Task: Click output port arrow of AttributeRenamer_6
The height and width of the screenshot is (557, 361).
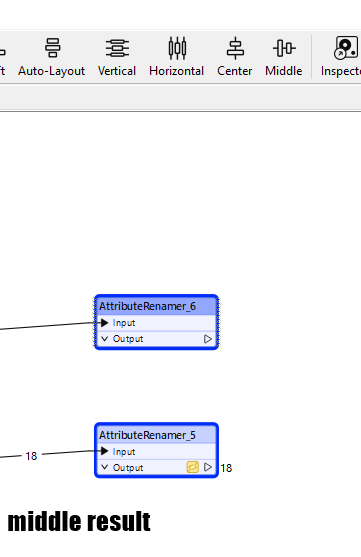Action: [x=208, y=339]
